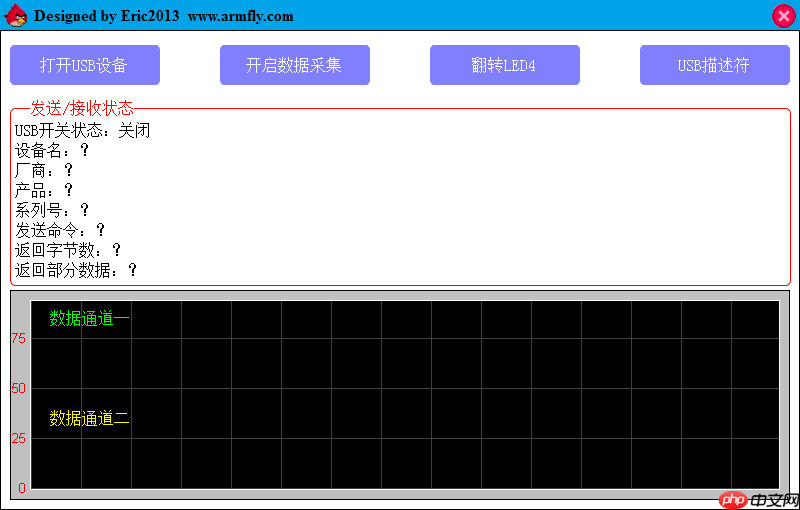
Task: Click the 厂商 status line
Action: click(x=44, y=170)
